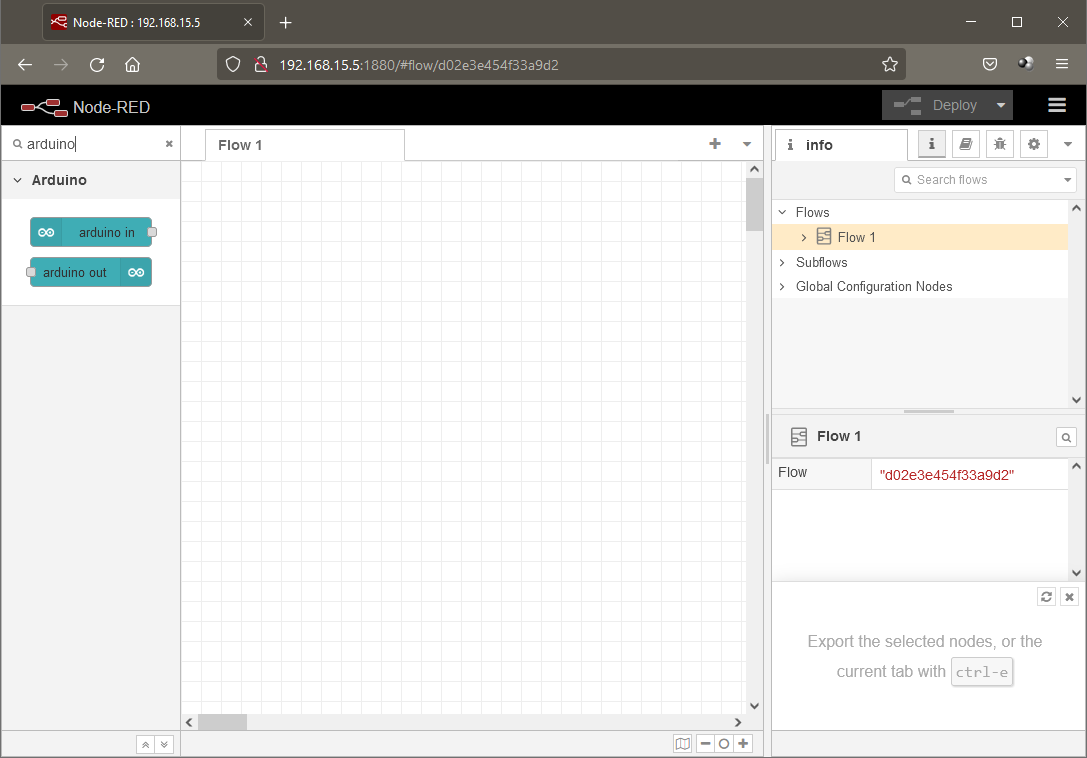The width and height of the screenshot is (1087, 758).
Task: Click workspace vertical scrollbar thumb
Action: 754,205
